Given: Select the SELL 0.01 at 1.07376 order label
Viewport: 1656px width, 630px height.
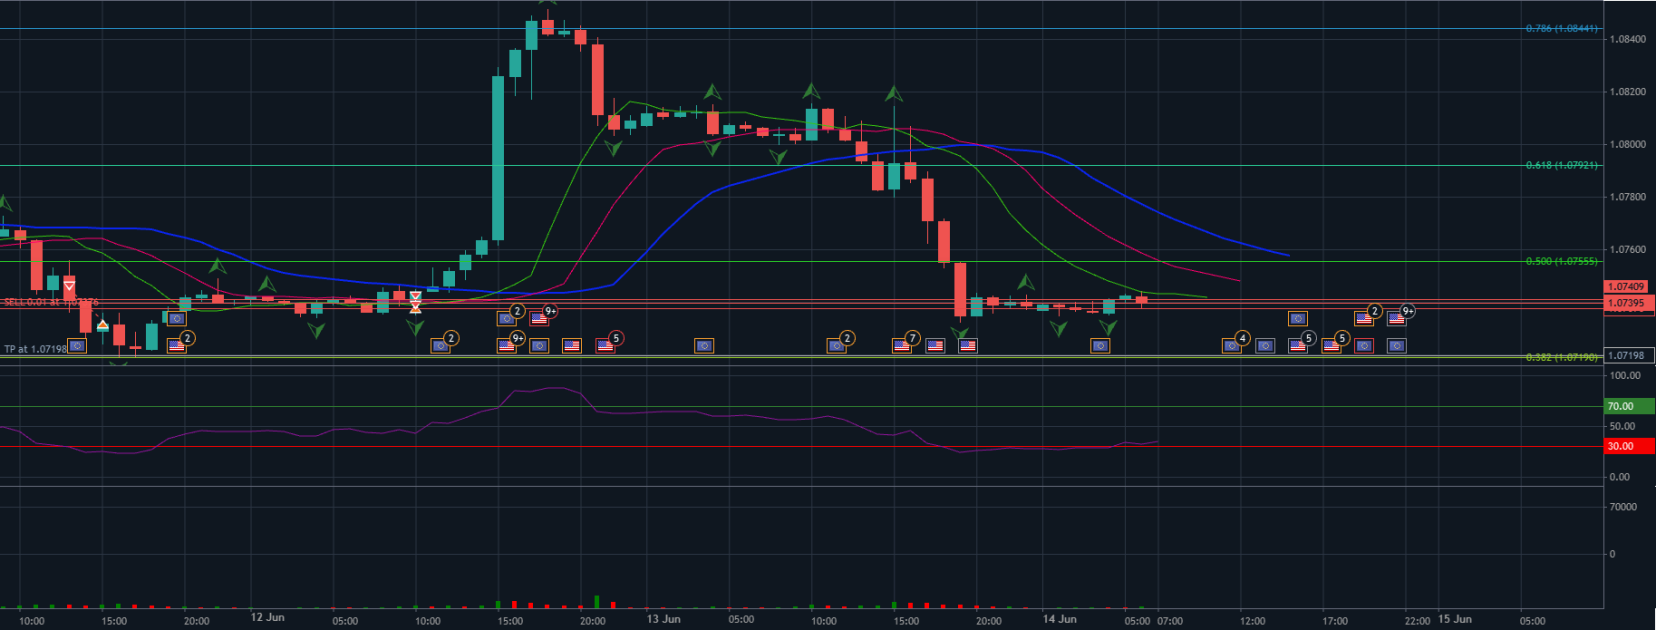Looking at the screenshot, I should (x=51, y=302).
